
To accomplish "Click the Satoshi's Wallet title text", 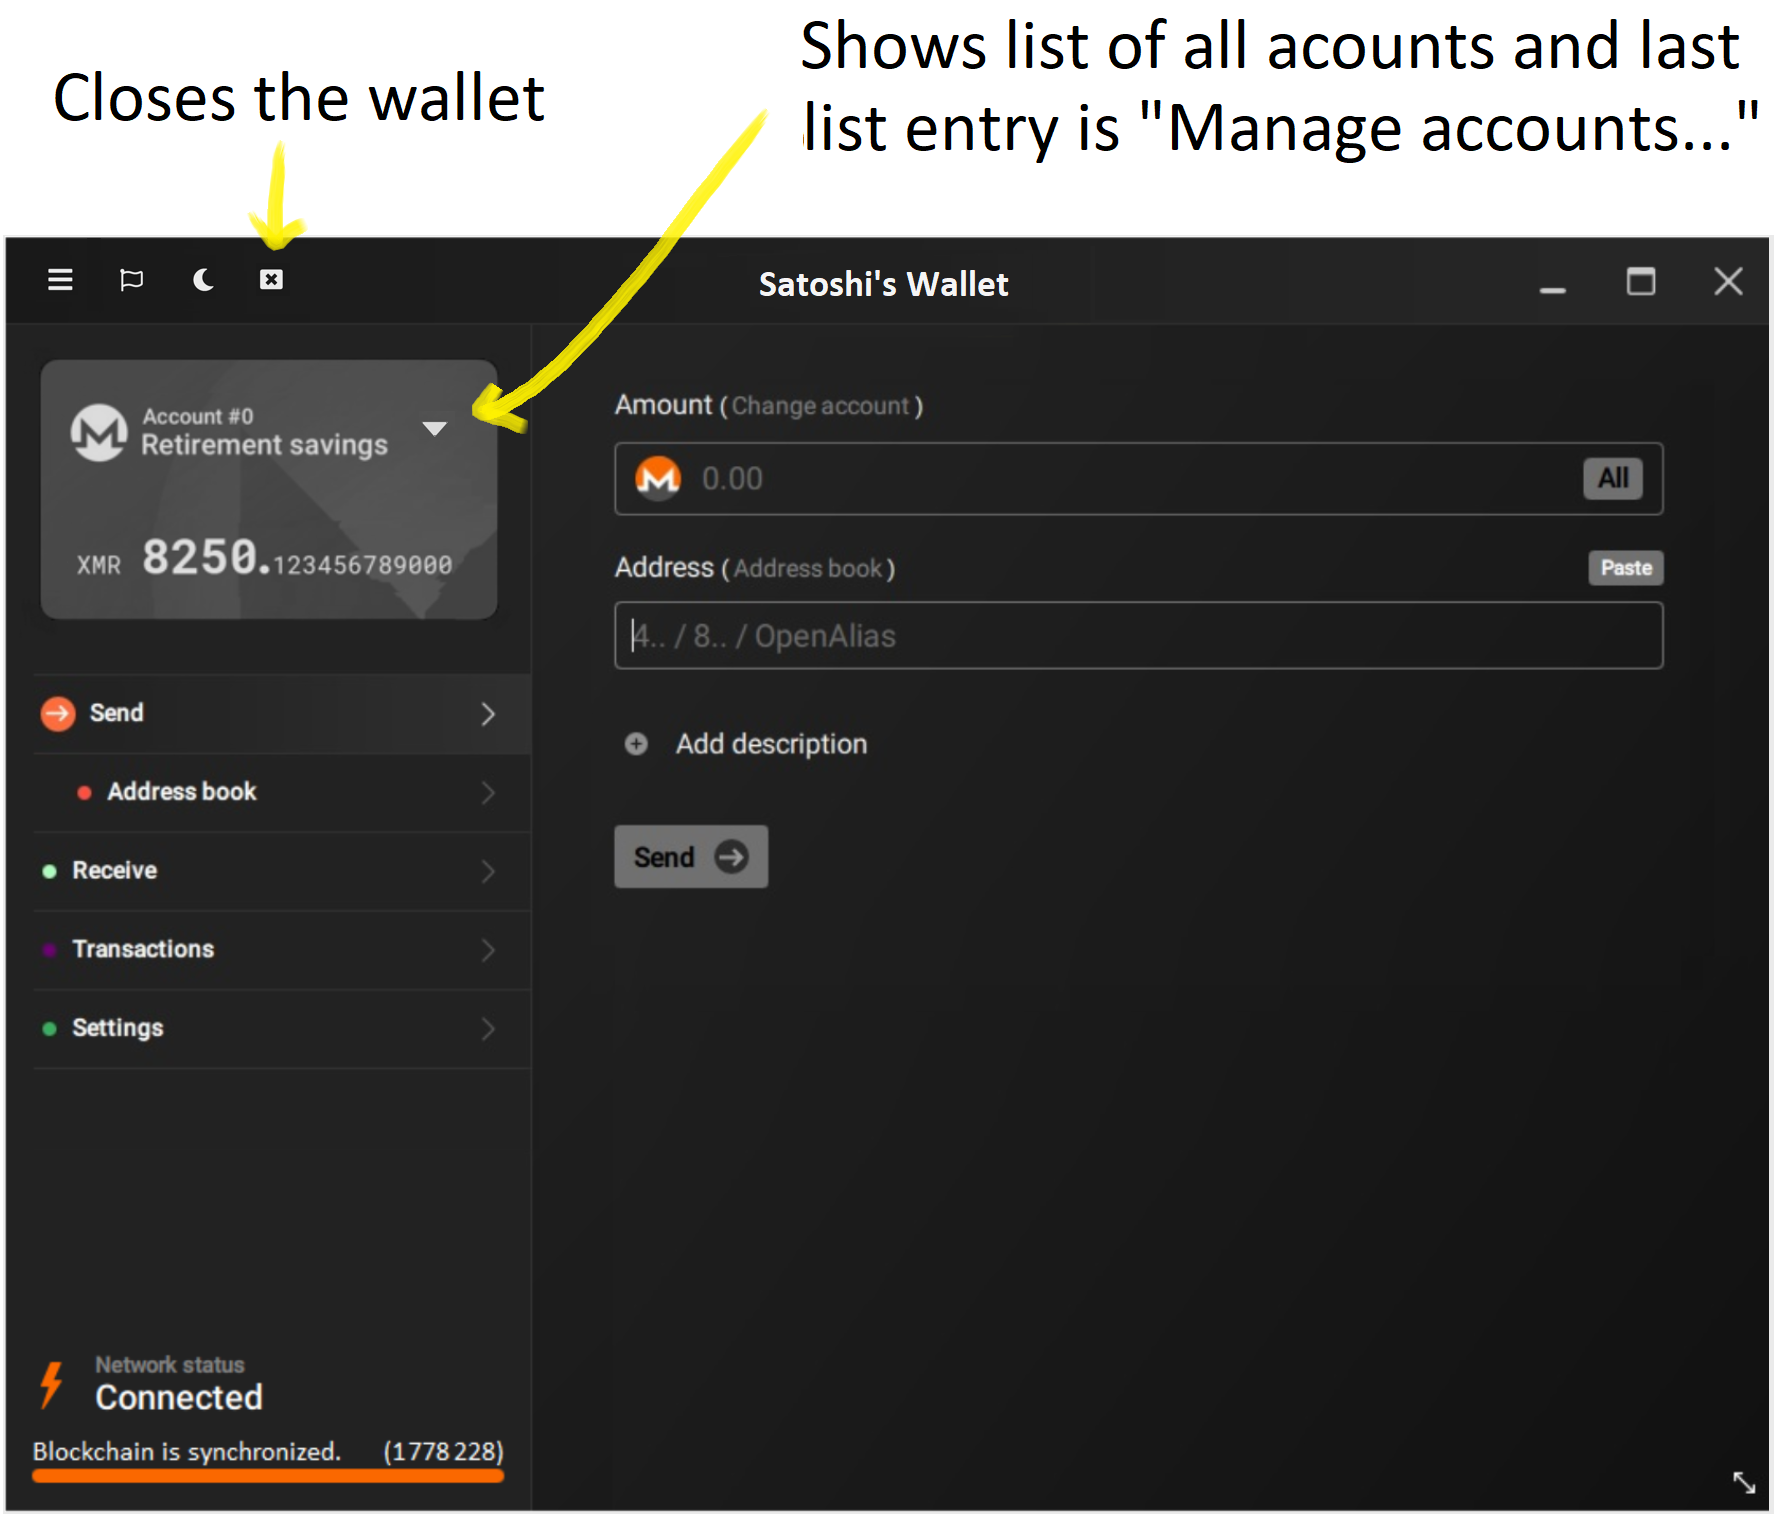I will tap(883, 285).
